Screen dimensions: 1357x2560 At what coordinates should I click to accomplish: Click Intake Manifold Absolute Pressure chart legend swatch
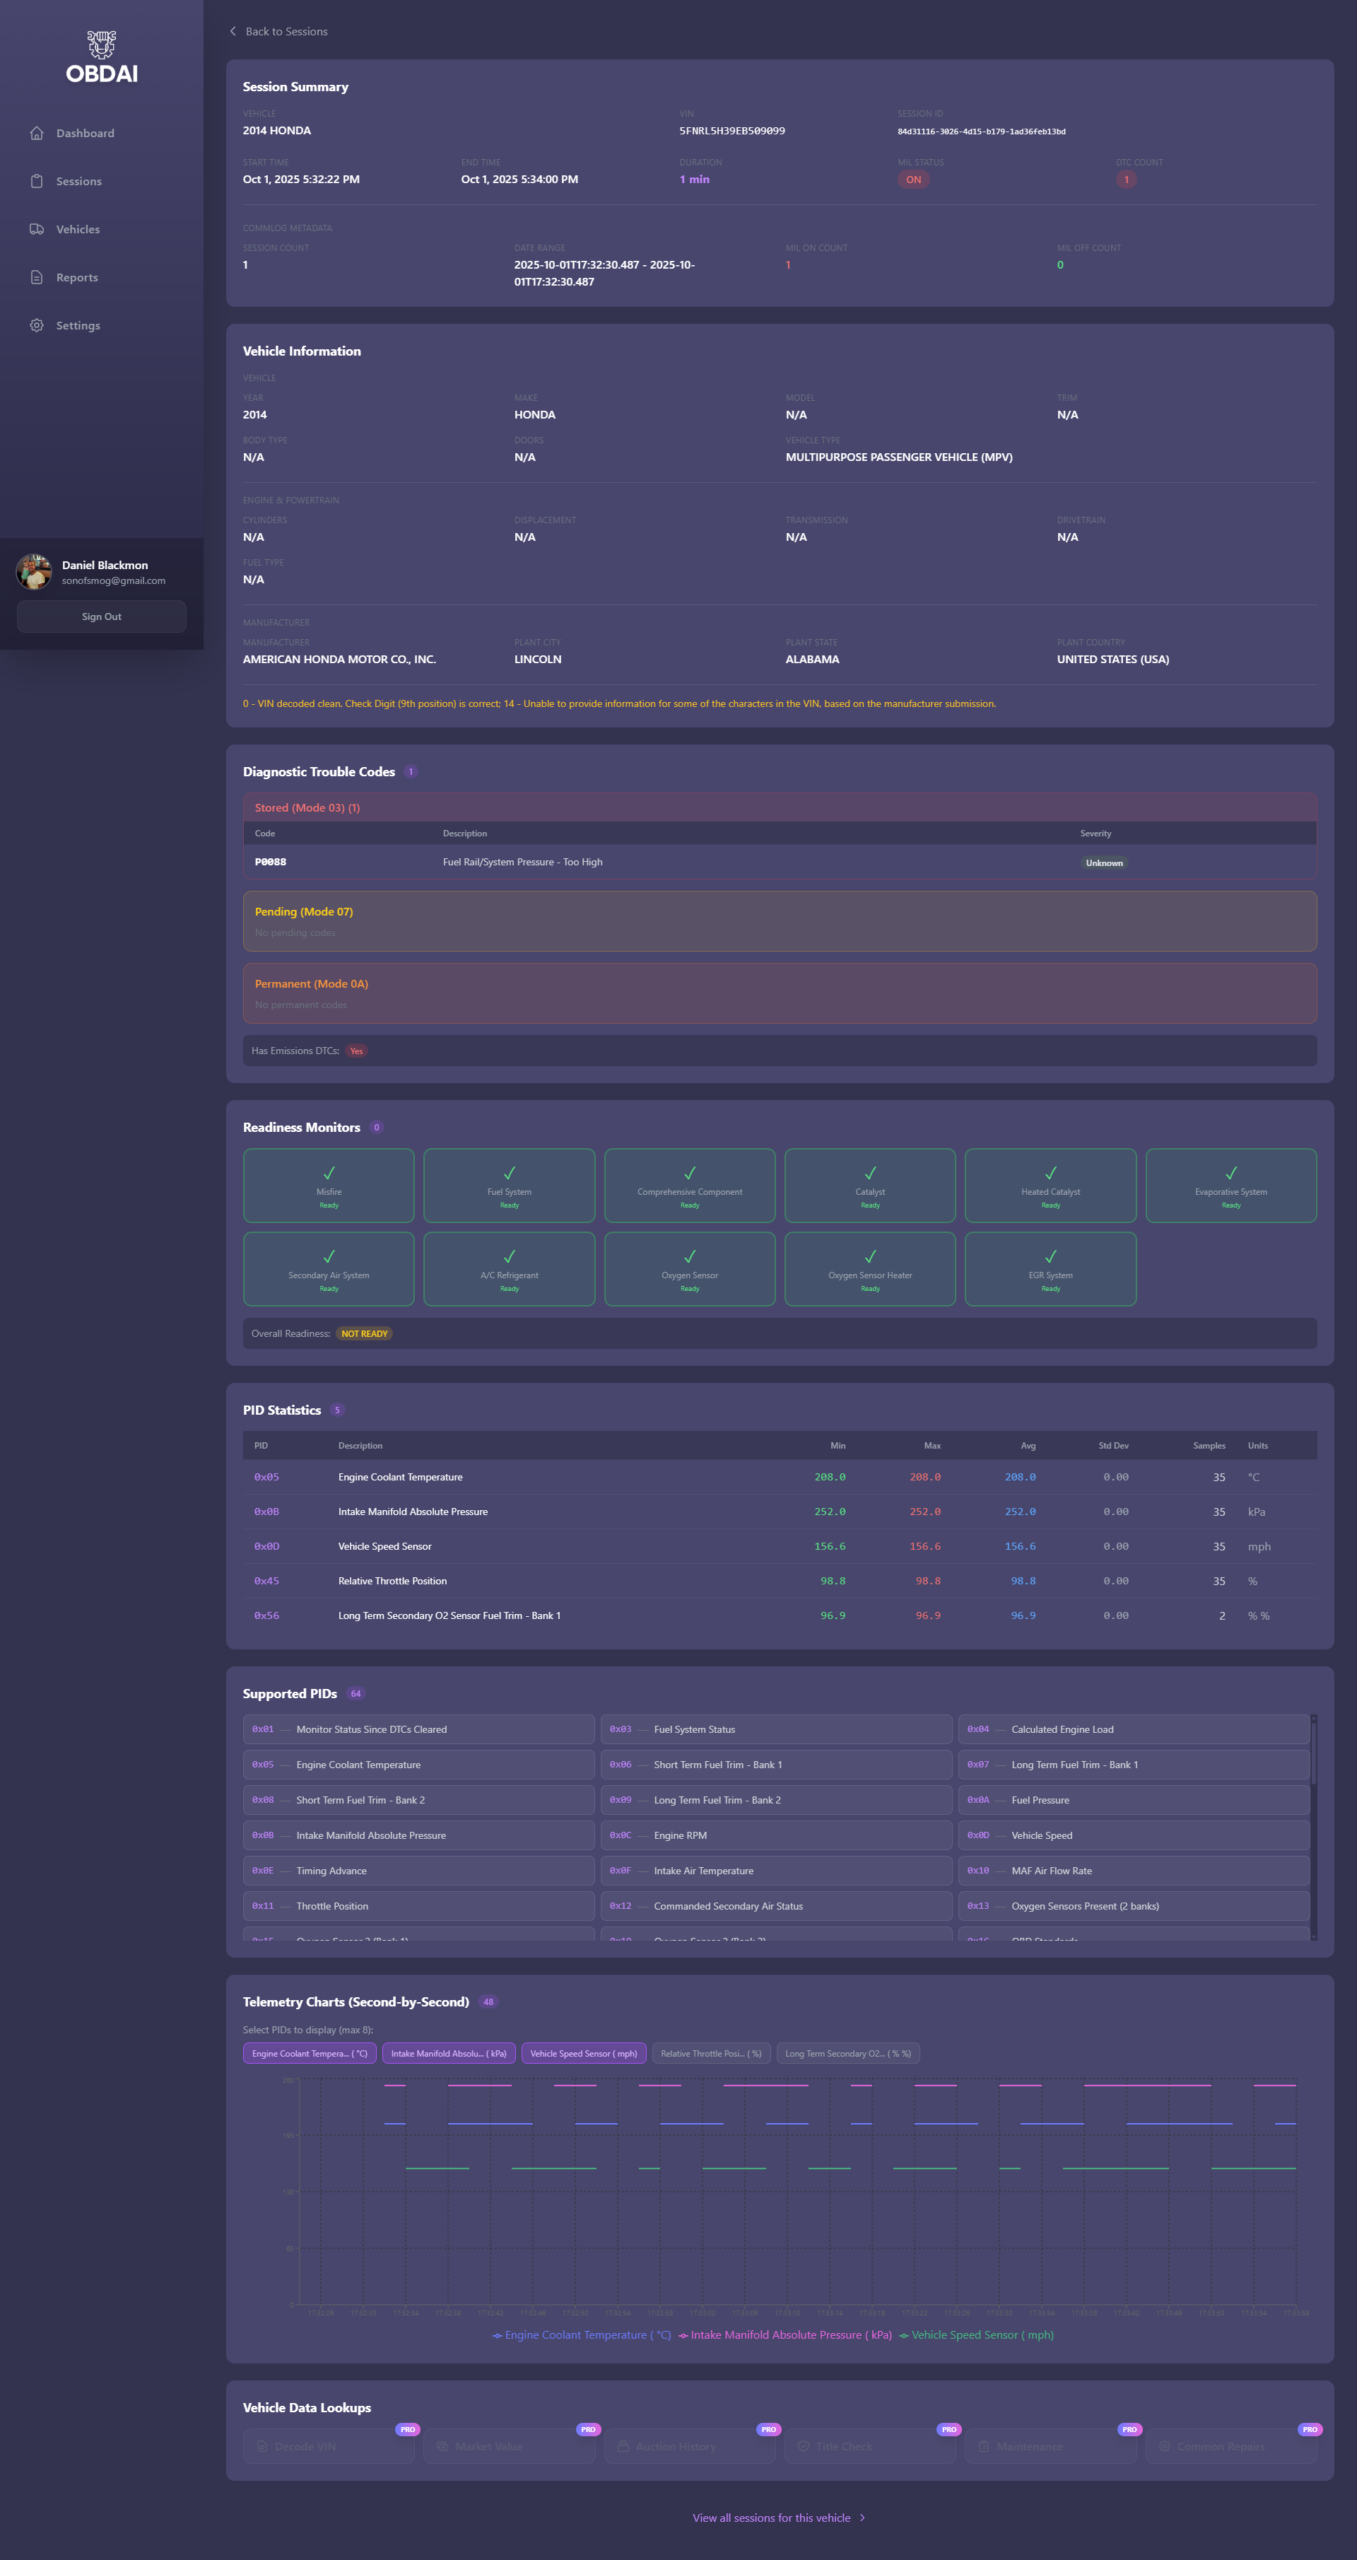(x=683, y=2335)
